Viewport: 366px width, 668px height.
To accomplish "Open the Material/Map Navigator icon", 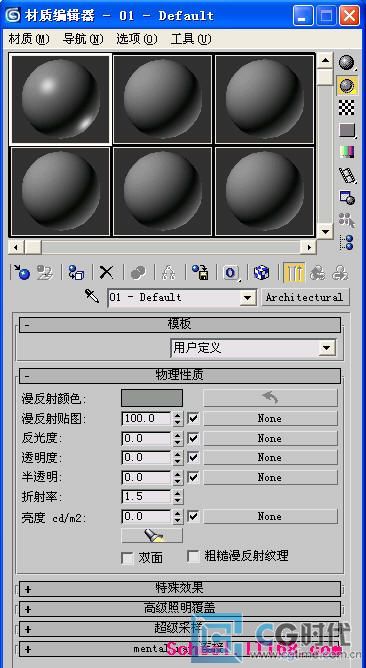I will 346,242.
